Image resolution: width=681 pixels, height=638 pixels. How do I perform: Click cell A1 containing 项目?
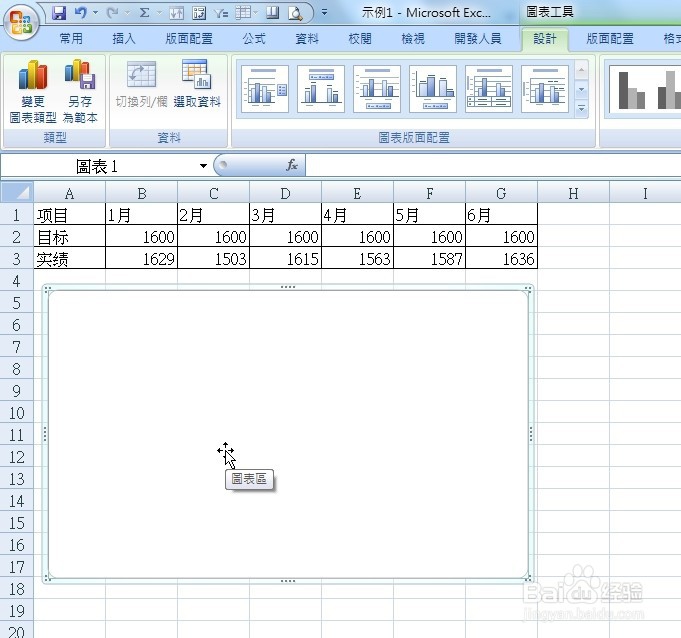pyautogui.click(x=69, y=215)
